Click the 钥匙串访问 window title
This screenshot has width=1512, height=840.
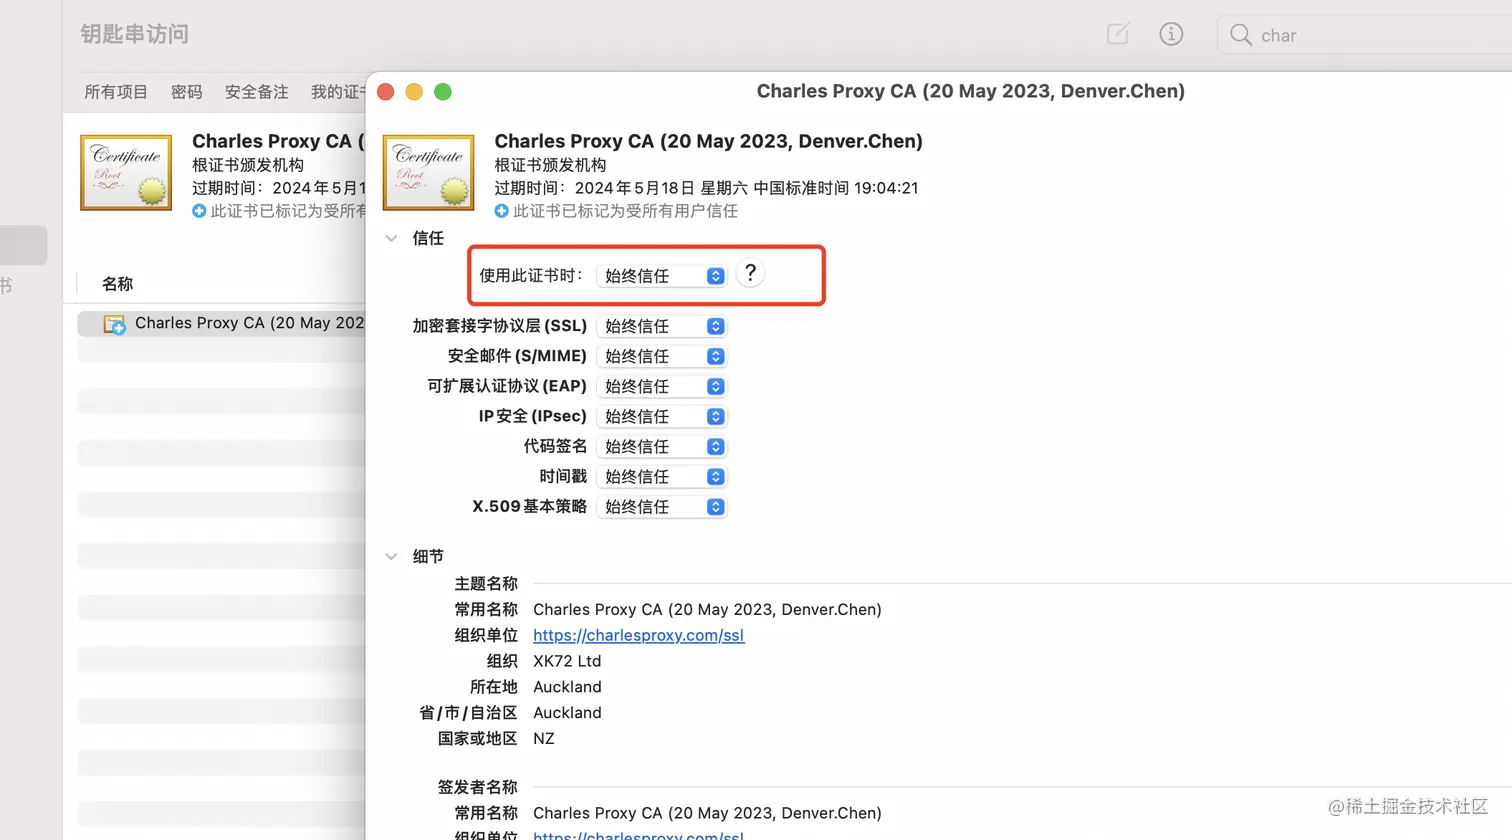pyautogui.click(x=135, y=34)
